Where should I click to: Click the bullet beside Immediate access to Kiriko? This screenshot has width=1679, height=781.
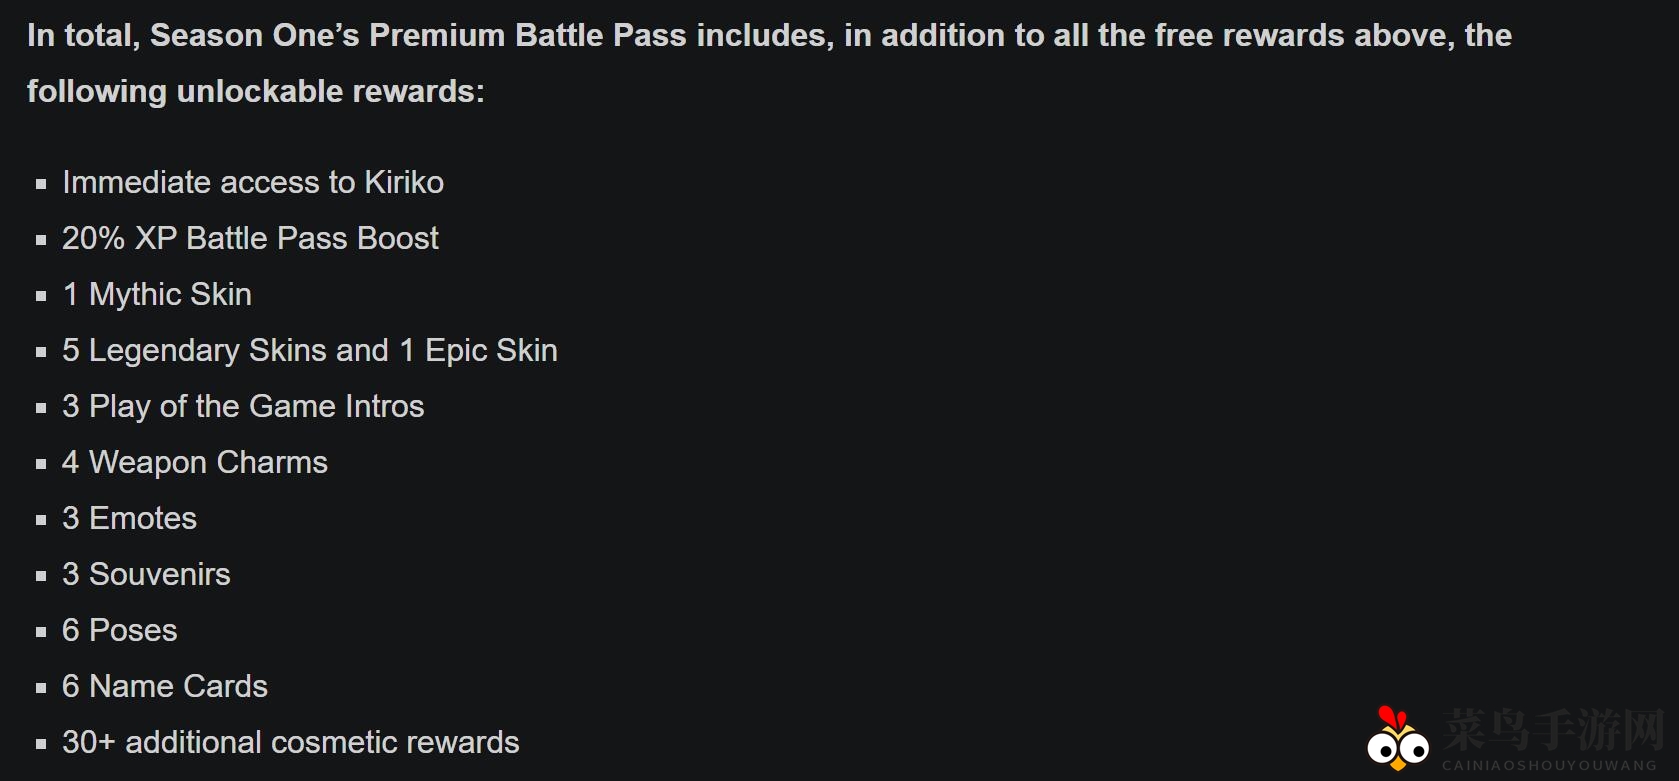click(41, 184)
